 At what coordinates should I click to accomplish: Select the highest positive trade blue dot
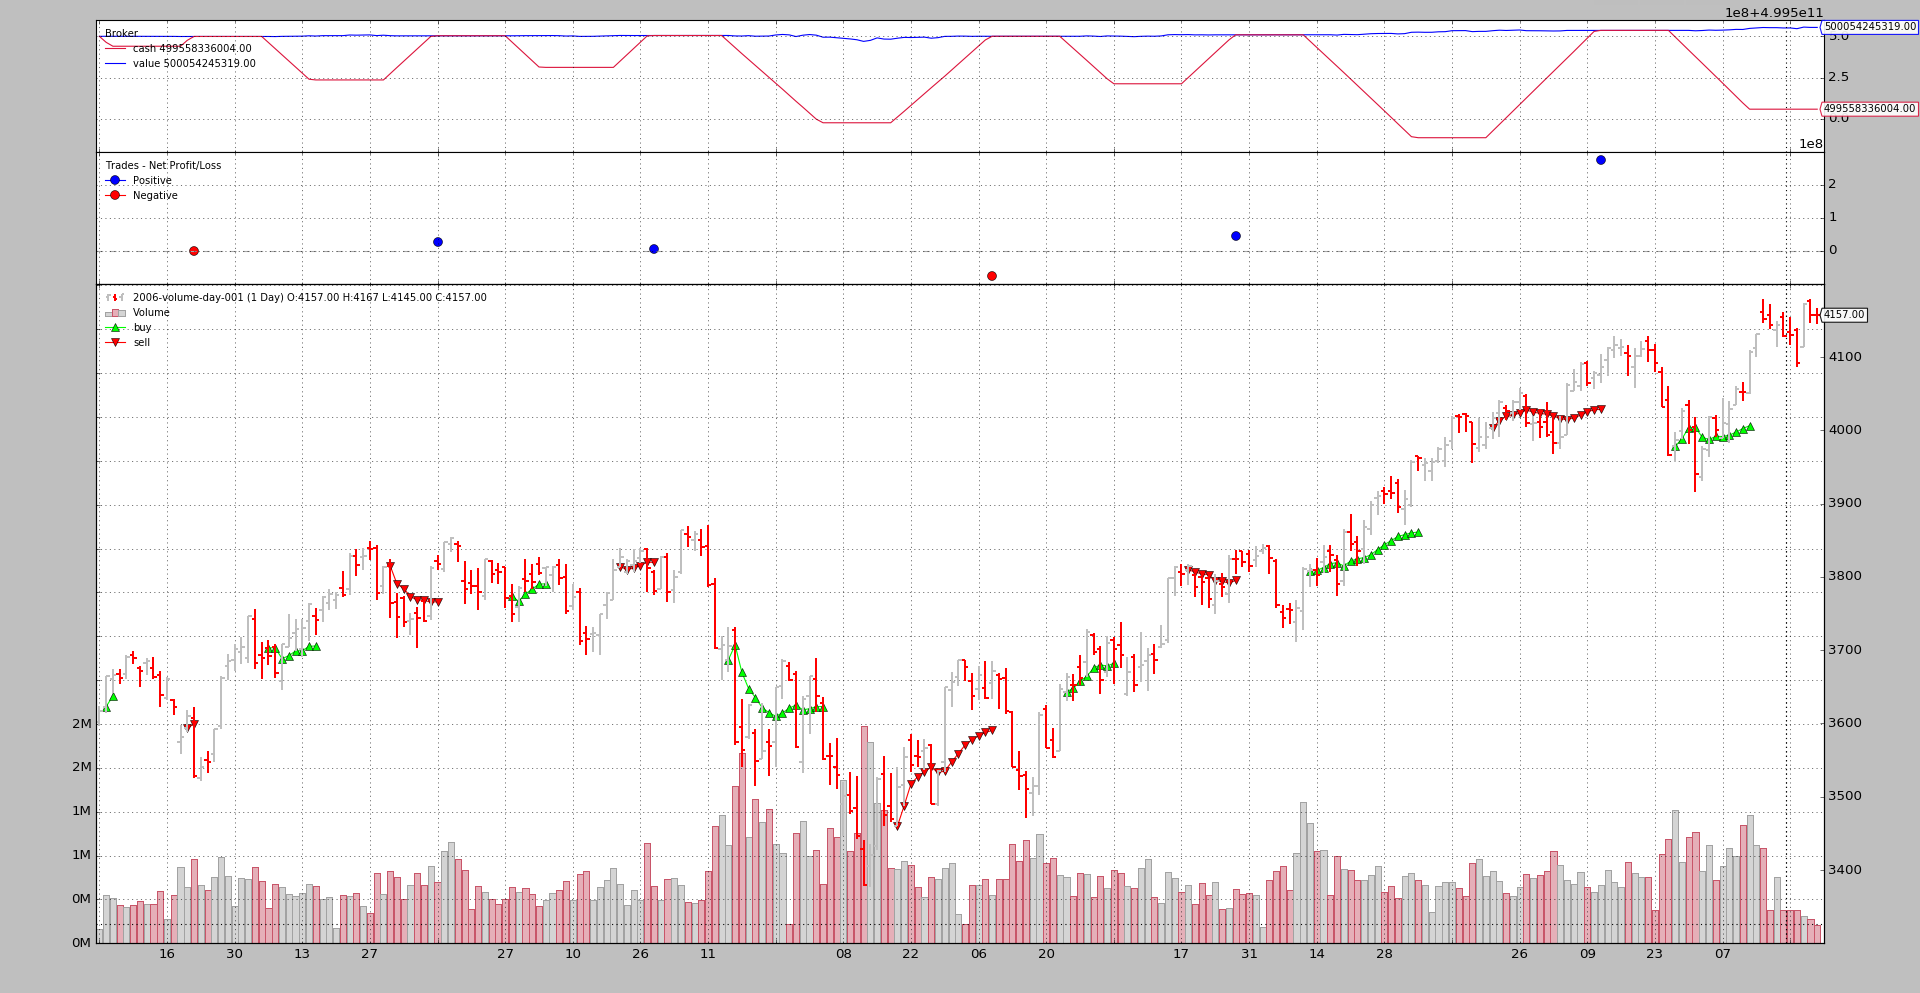(x=1600, y=160)
